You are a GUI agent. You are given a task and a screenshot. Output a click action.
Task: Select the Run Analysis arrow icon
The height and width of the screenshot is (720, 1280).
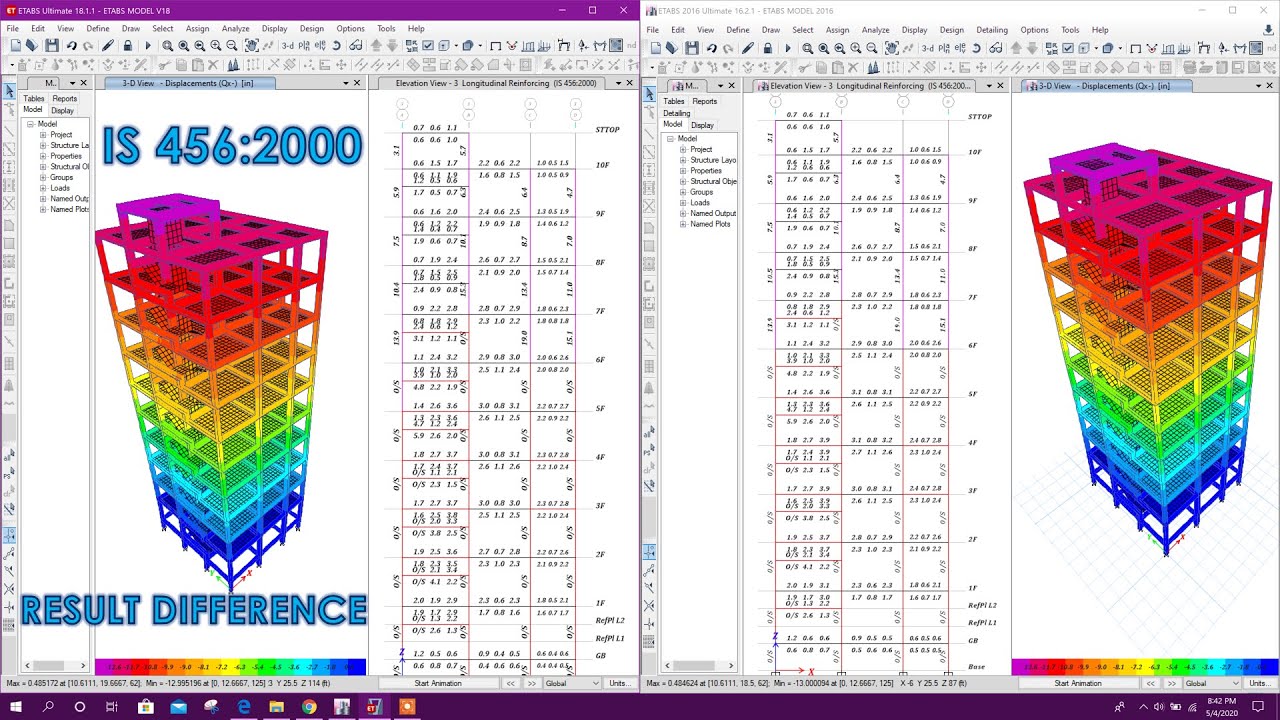coord(148,47)
